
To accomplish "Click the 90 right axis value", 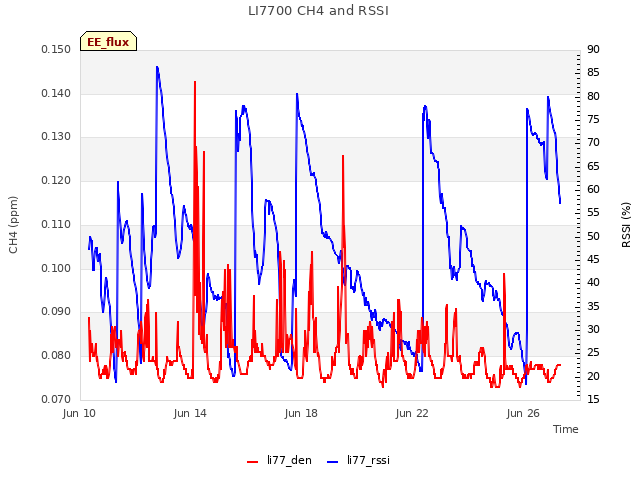I will 593,50.
